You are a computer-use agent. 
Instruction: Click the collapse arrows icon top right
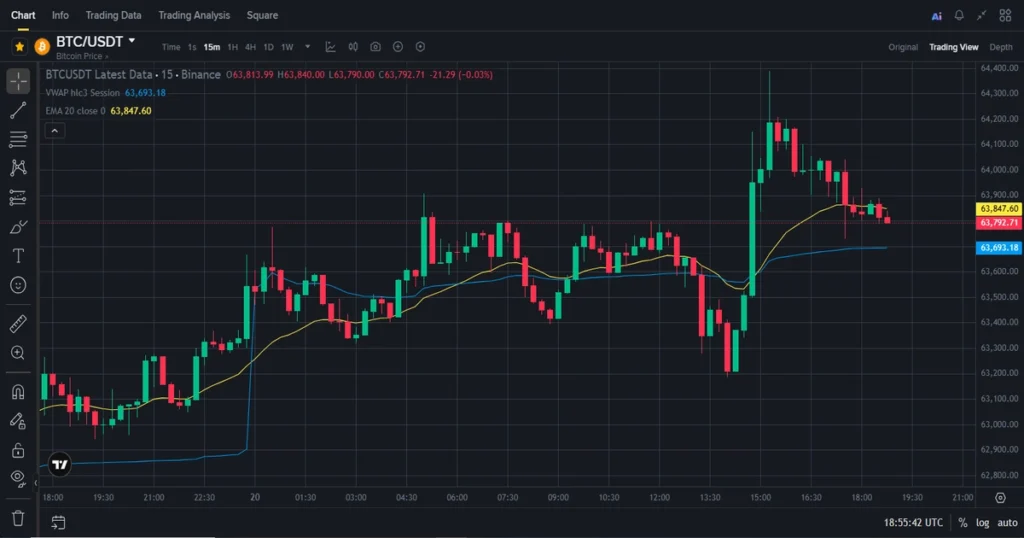[x=982, y=15]
